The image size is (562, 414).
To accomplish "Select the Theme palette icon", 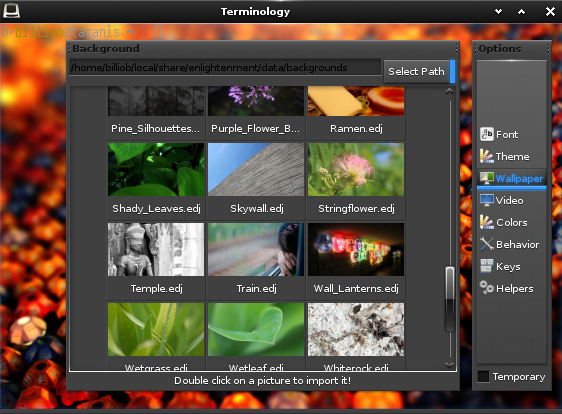I will pyautogui.click(x=486, y=156).
